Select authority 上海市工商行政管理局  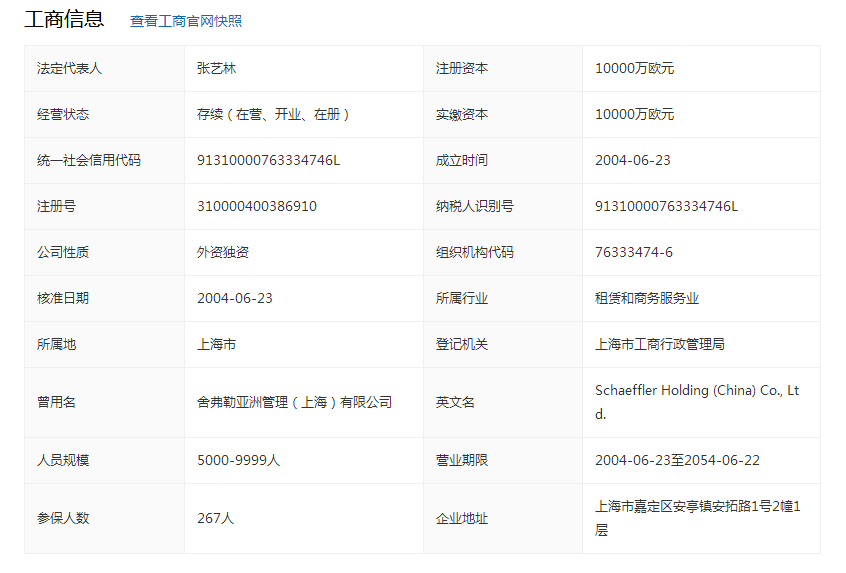click(660, 344)
